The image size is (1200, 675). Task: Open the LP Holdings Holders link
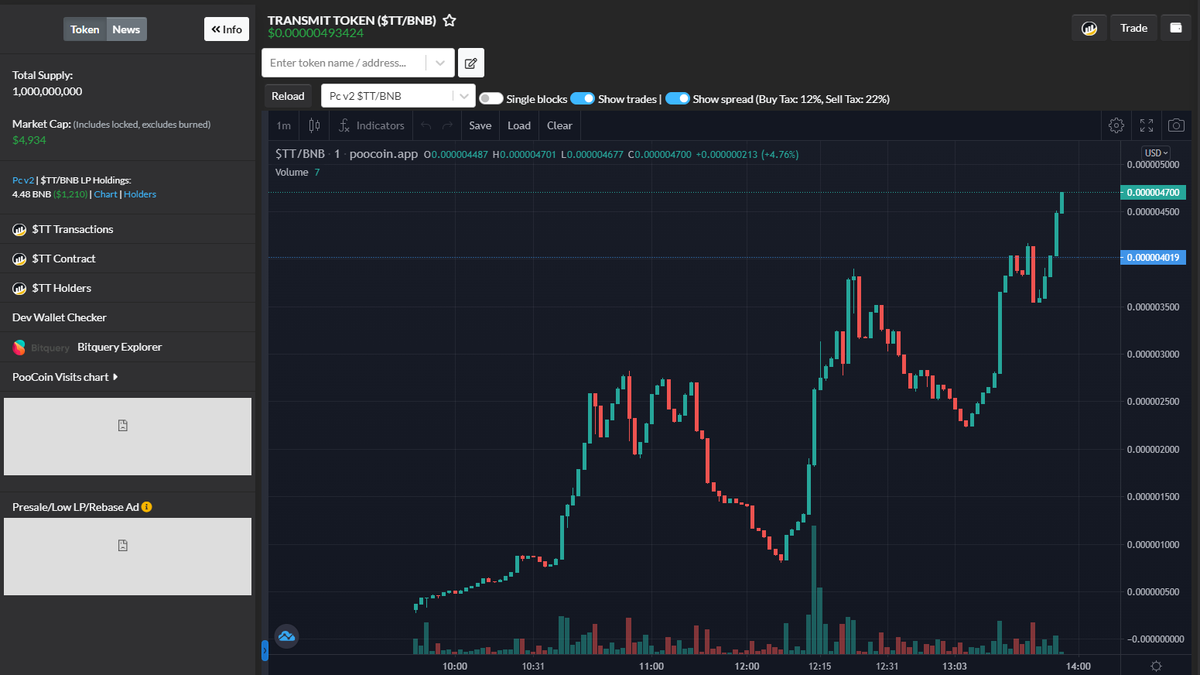140,194
